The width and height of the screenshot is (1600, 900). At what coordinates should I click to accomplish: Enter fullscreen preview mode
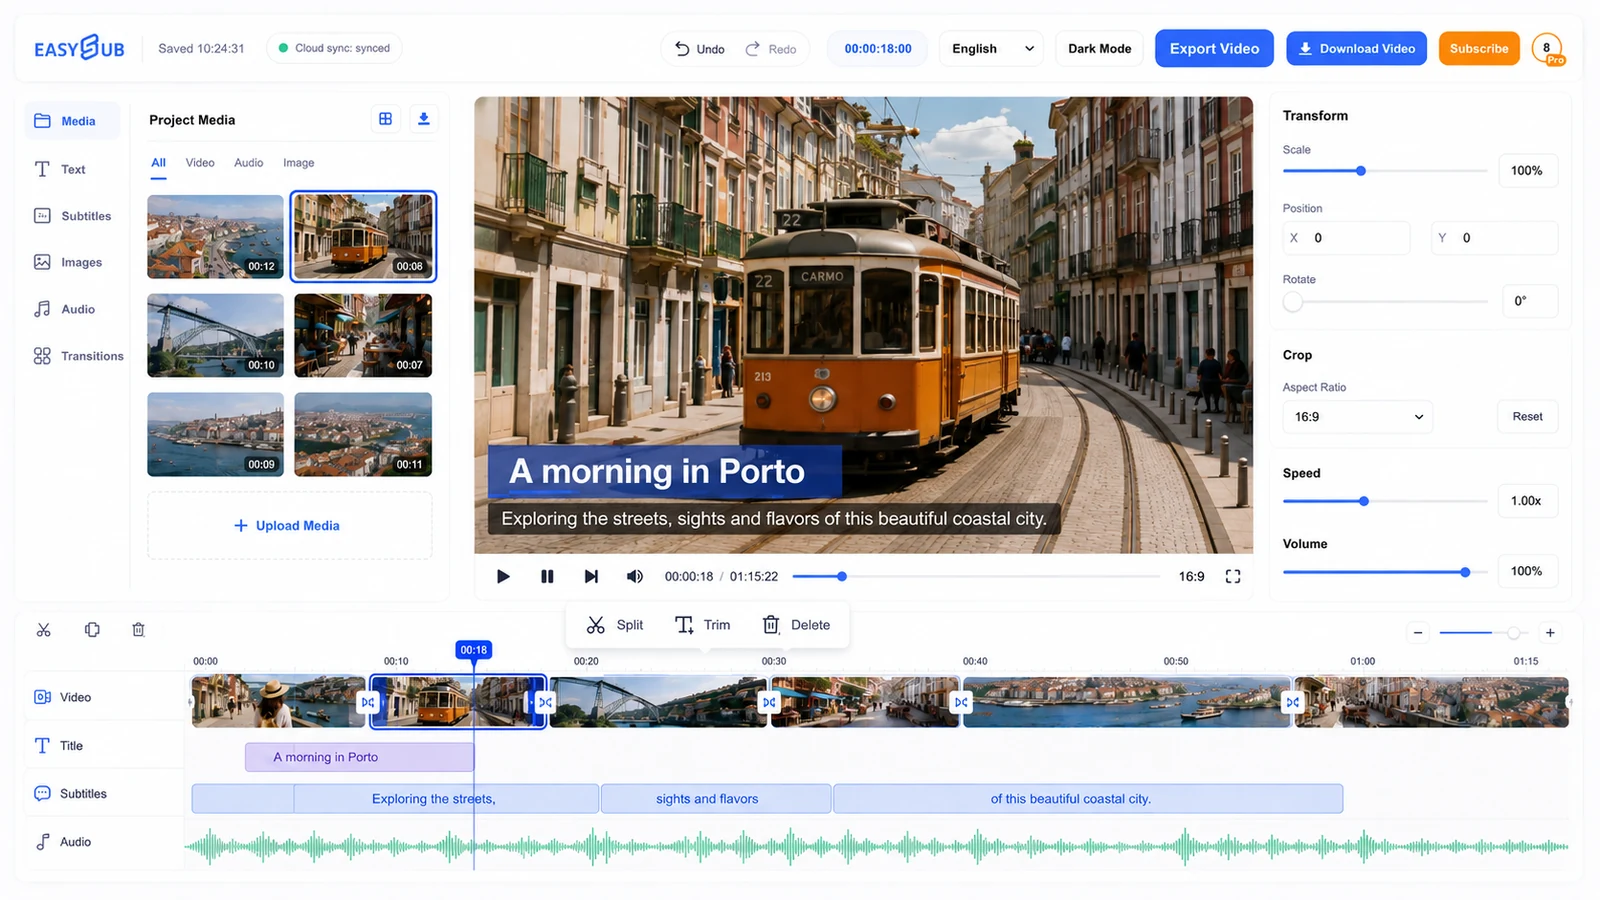(1233, 576)
